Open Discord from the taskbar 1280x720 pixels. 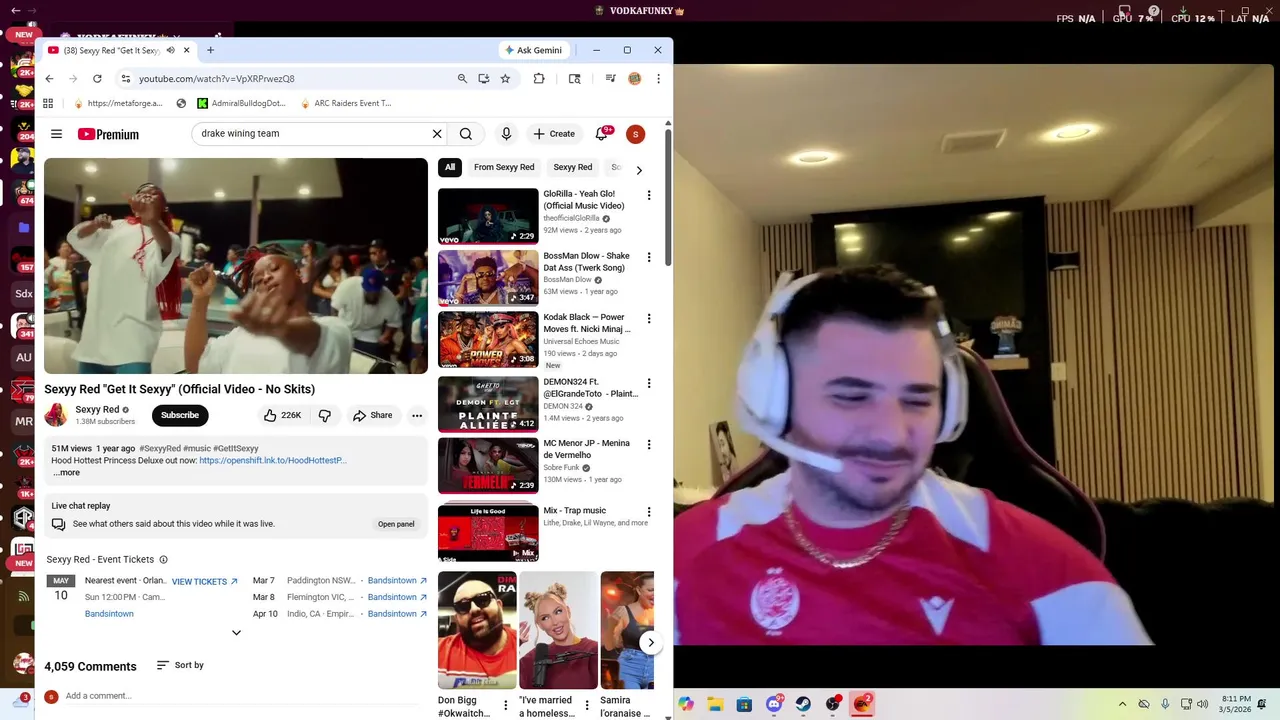[774, 704]
